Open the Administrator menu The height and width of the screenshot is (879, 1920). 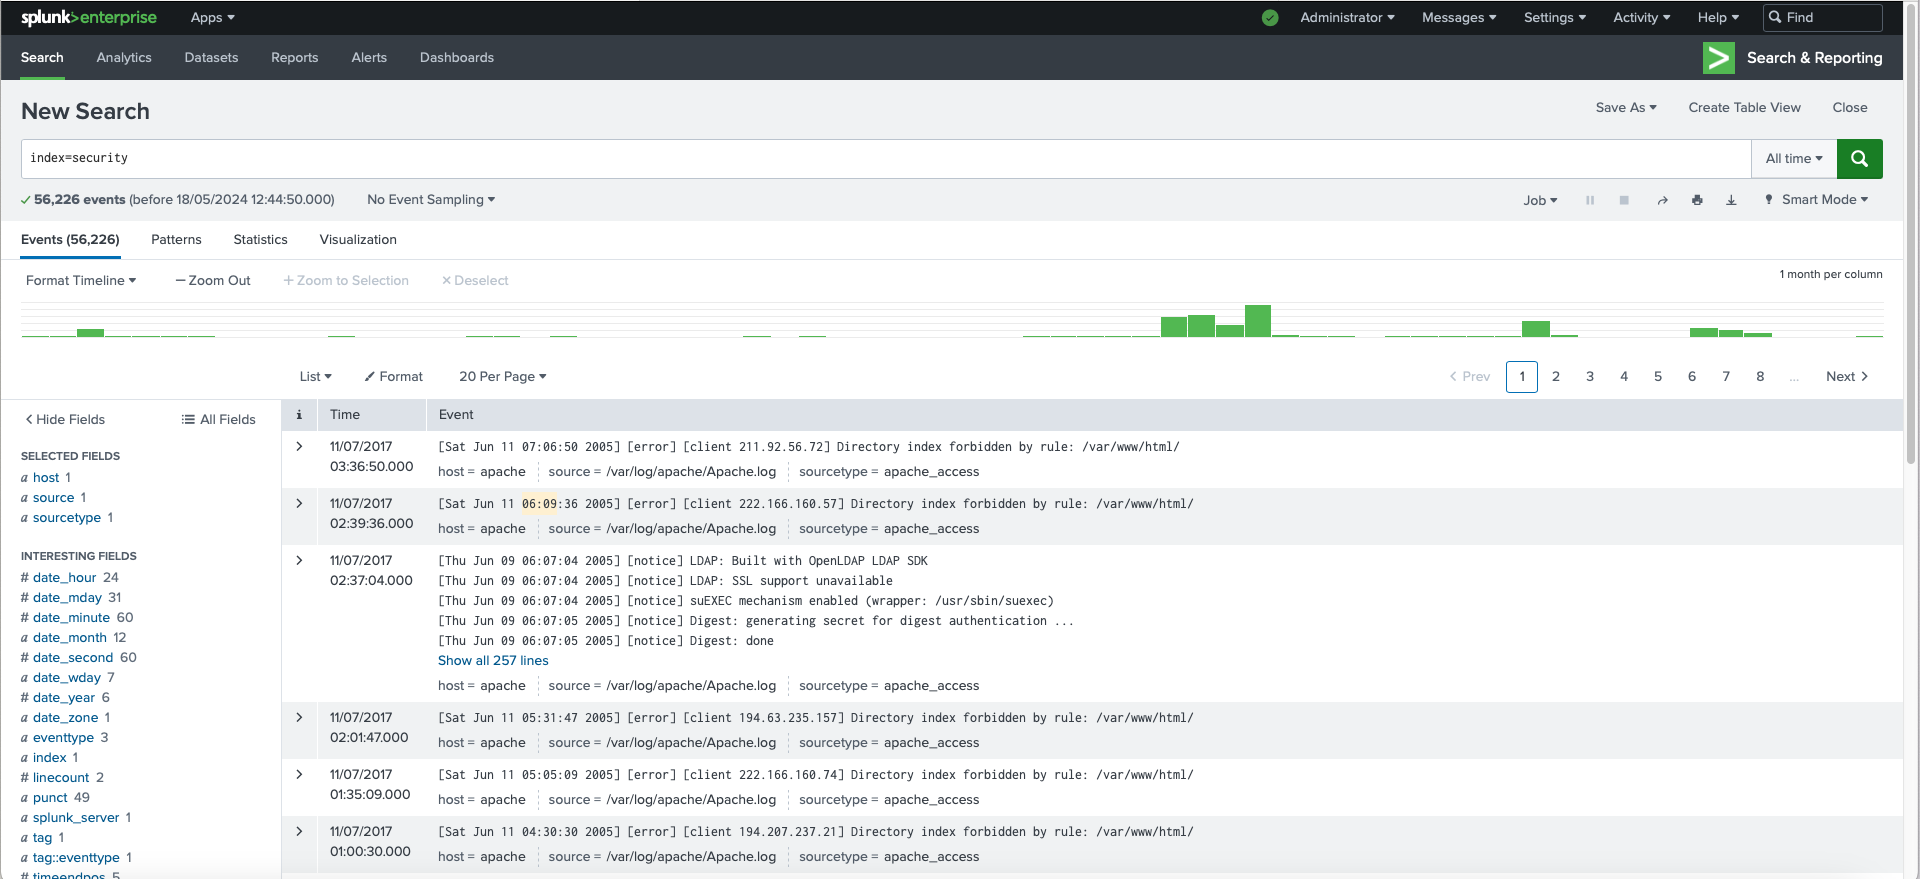[1347, 17]
